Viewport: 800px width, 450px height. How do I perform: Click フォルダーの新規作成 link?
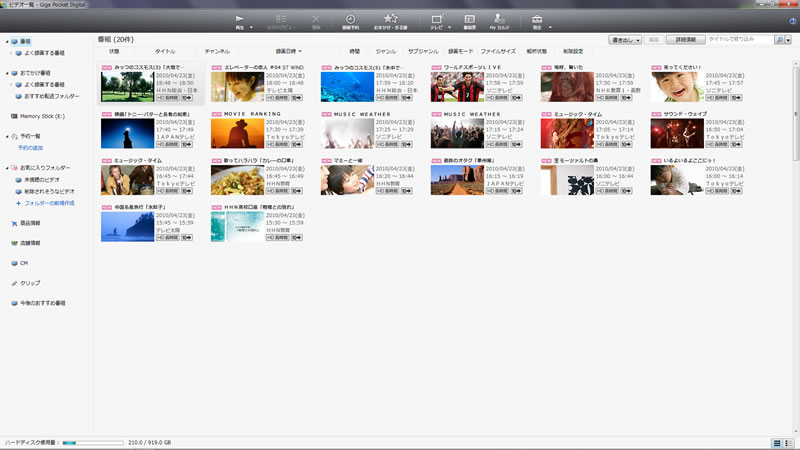point(50,203)
